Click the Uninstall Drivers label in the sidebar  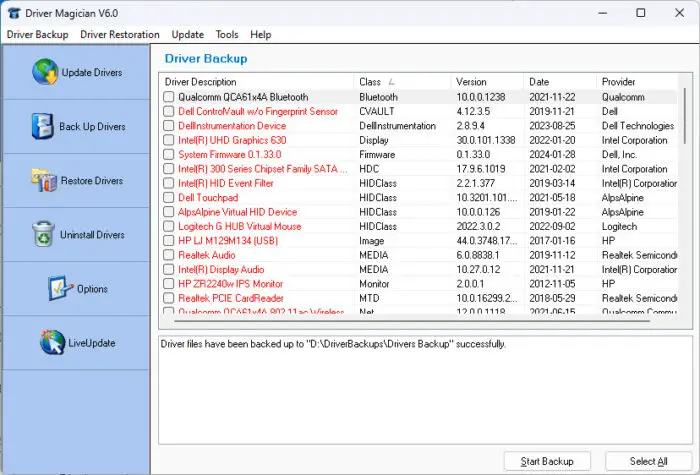92,234
